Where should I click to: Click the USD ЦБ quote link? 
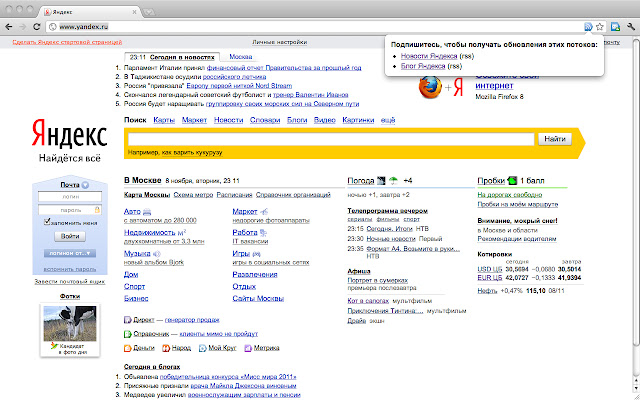tap(489, 269)
